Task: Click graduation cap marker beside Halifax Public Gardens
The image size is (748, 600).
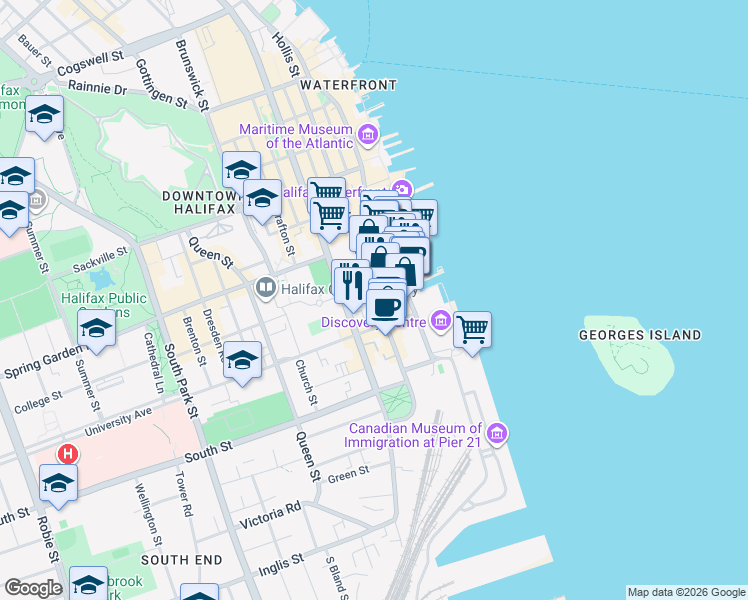Action: (x=96, y=327)
